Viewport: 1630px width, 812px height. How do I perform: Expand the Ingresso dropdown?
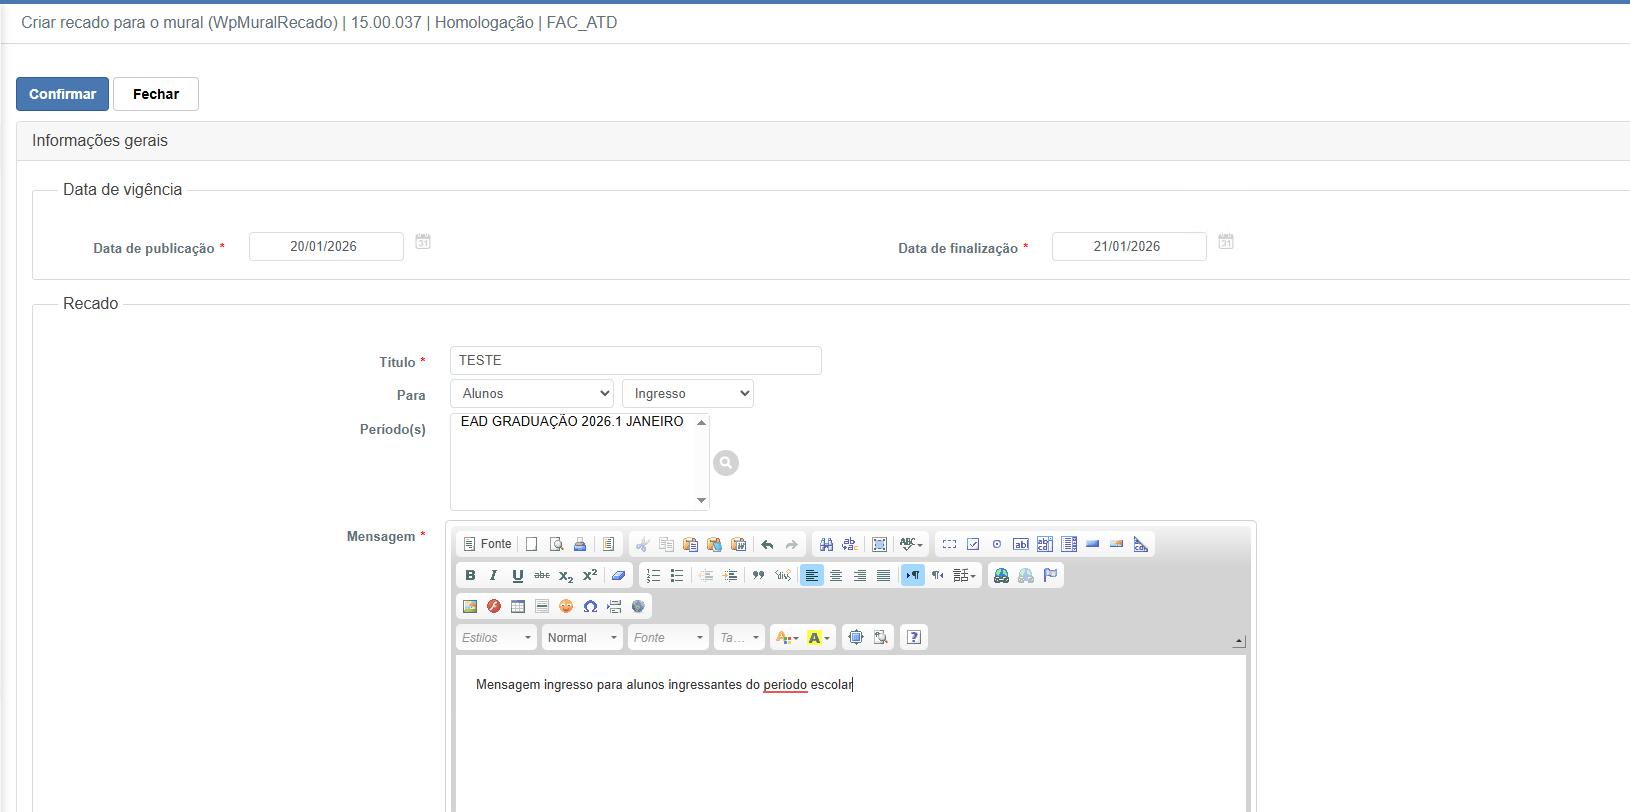[687, 394]
